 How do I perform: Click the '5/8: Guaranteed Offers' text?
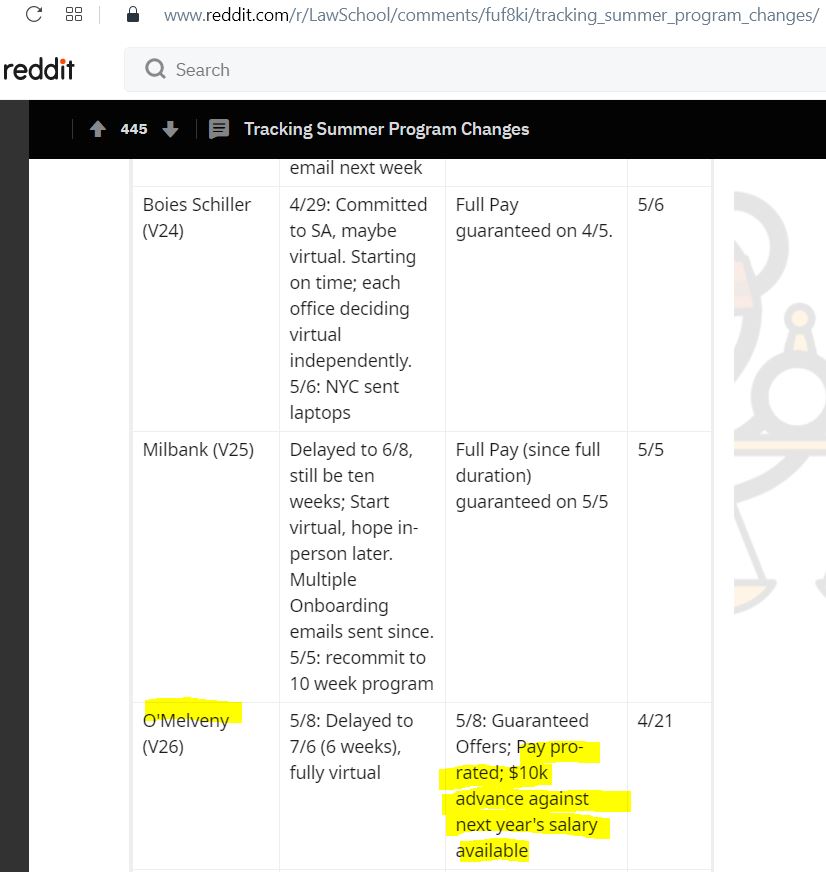pos(522,734)
